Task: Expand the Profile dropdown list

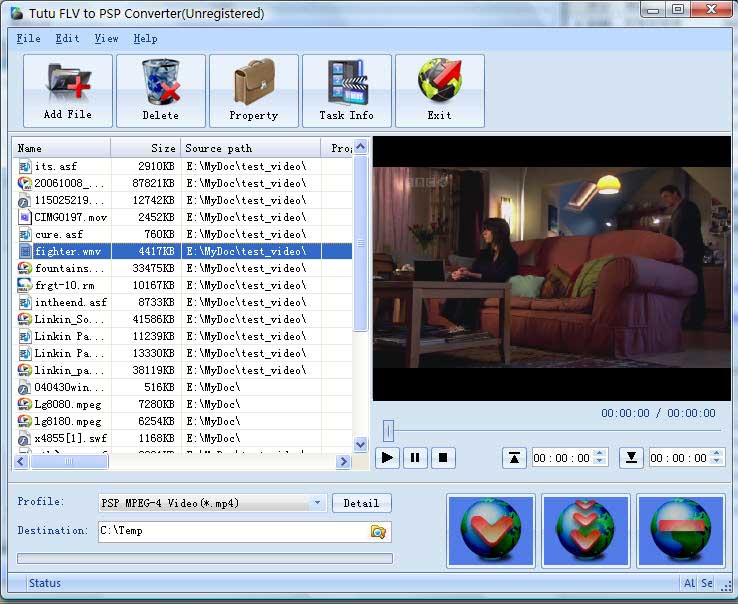Action: tap(317, 503)
